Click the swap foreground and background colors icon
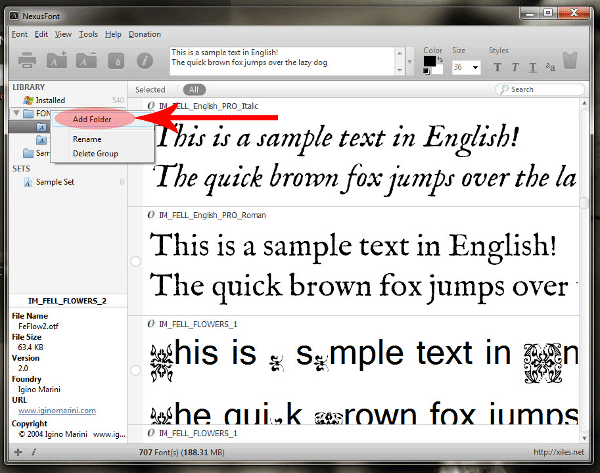Viewport: 600px width, 473px height. click(x=440, y=59)
